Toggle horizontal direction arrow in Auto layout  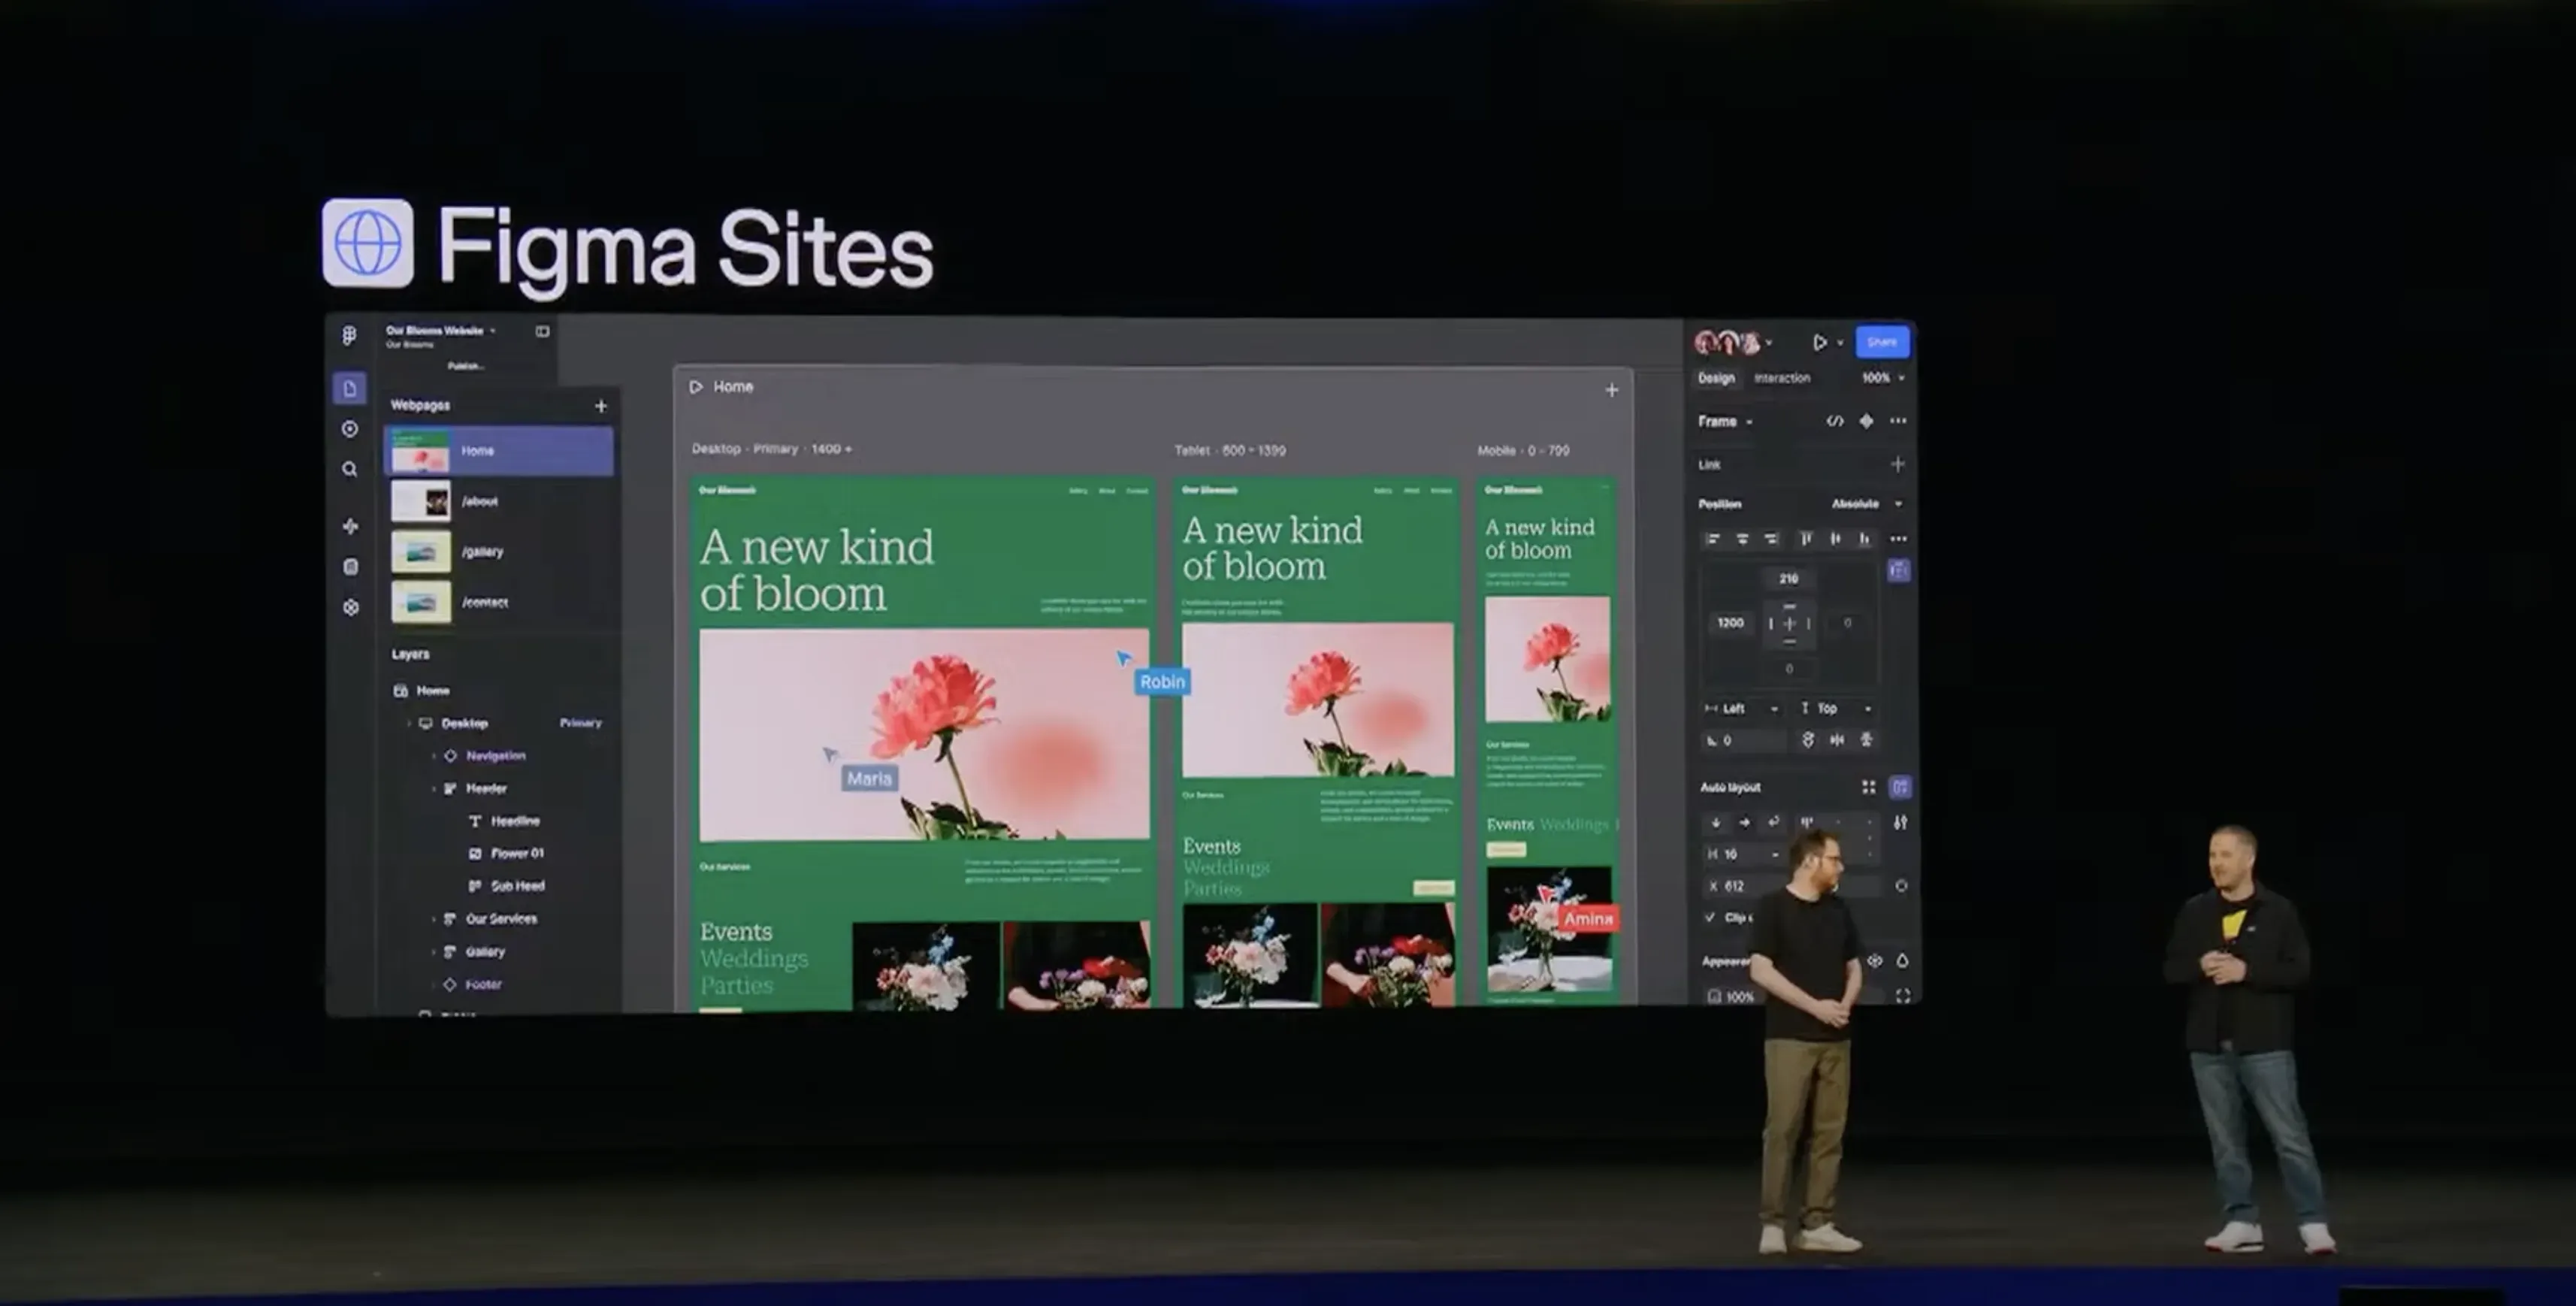pos(1744,823)
